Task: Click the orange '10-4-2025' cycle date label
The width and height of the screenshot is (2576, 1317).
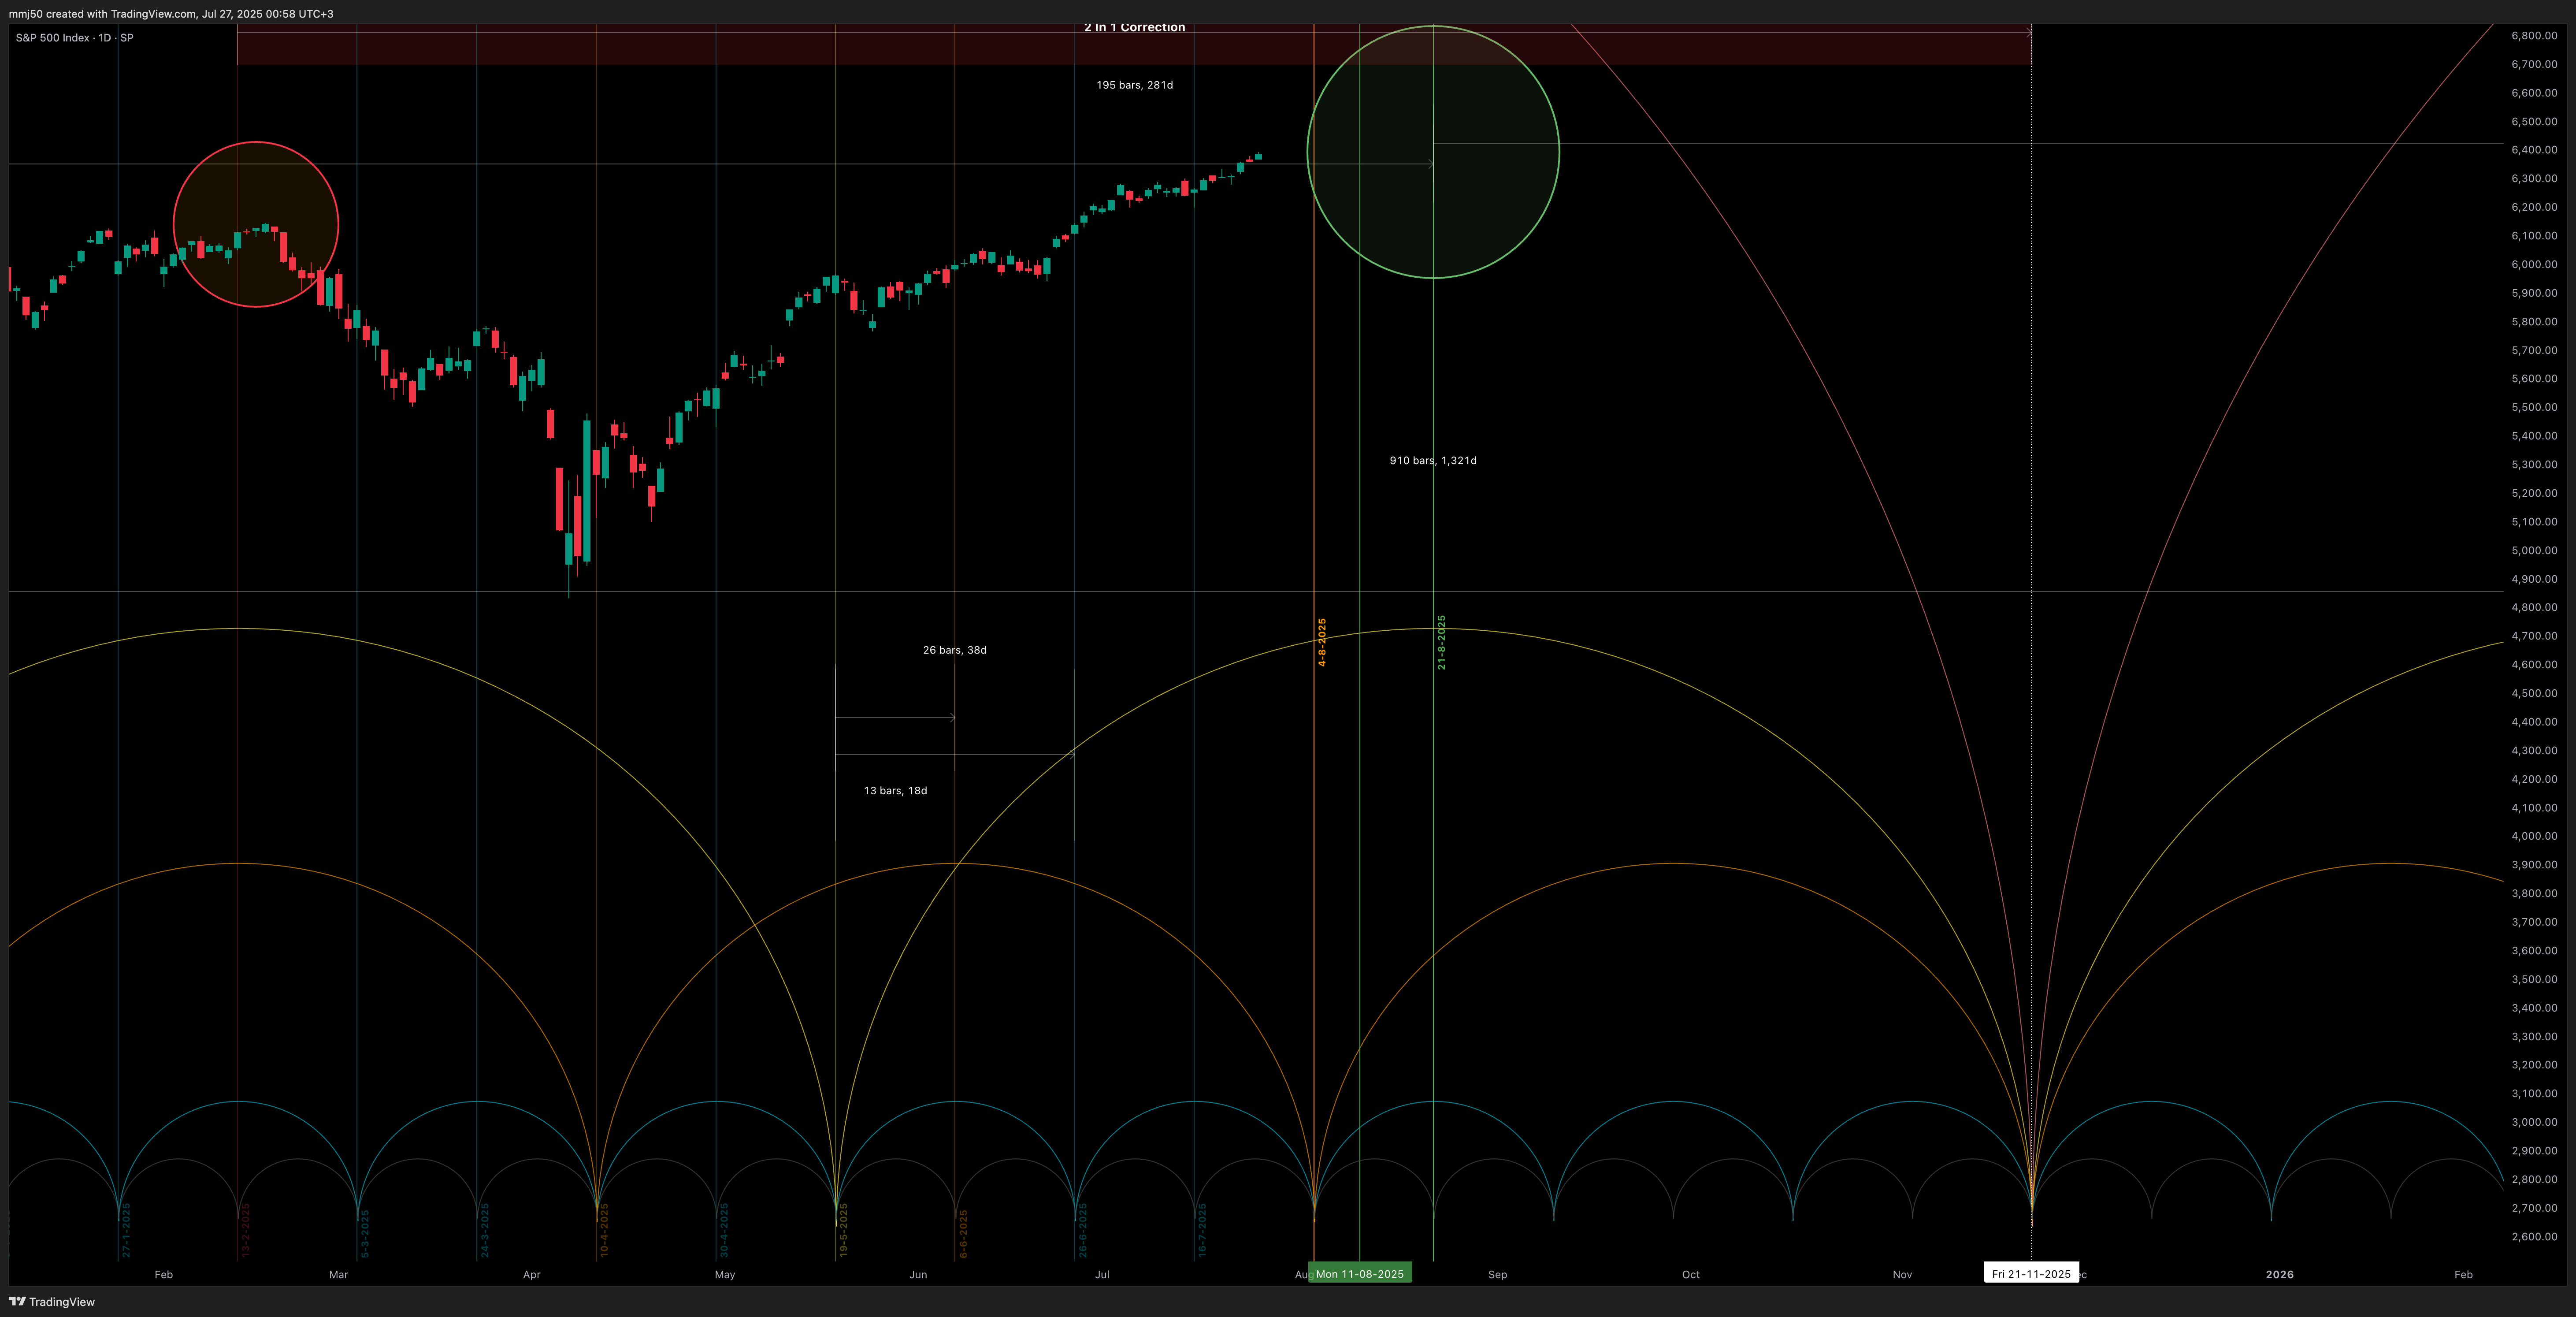Action: [x=604, y=1230]
